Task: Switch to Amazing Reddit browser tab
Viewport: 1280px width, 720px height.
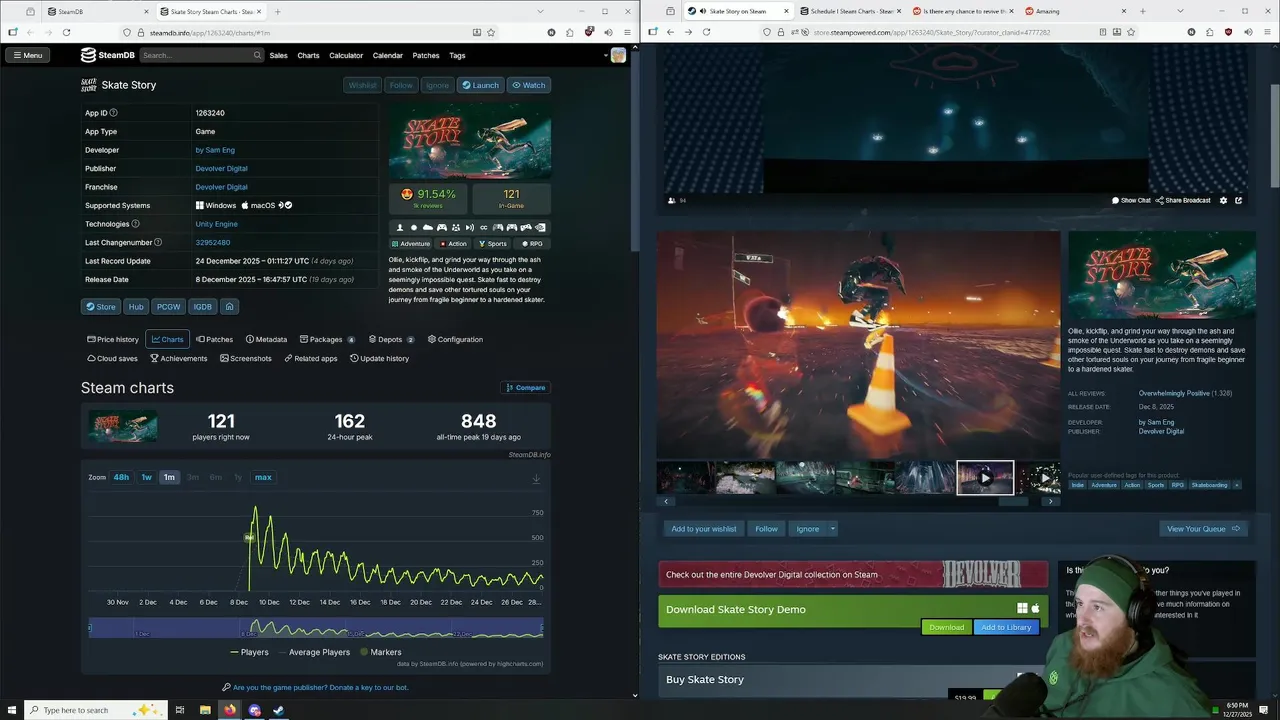Action: (x=1075, y=11)
